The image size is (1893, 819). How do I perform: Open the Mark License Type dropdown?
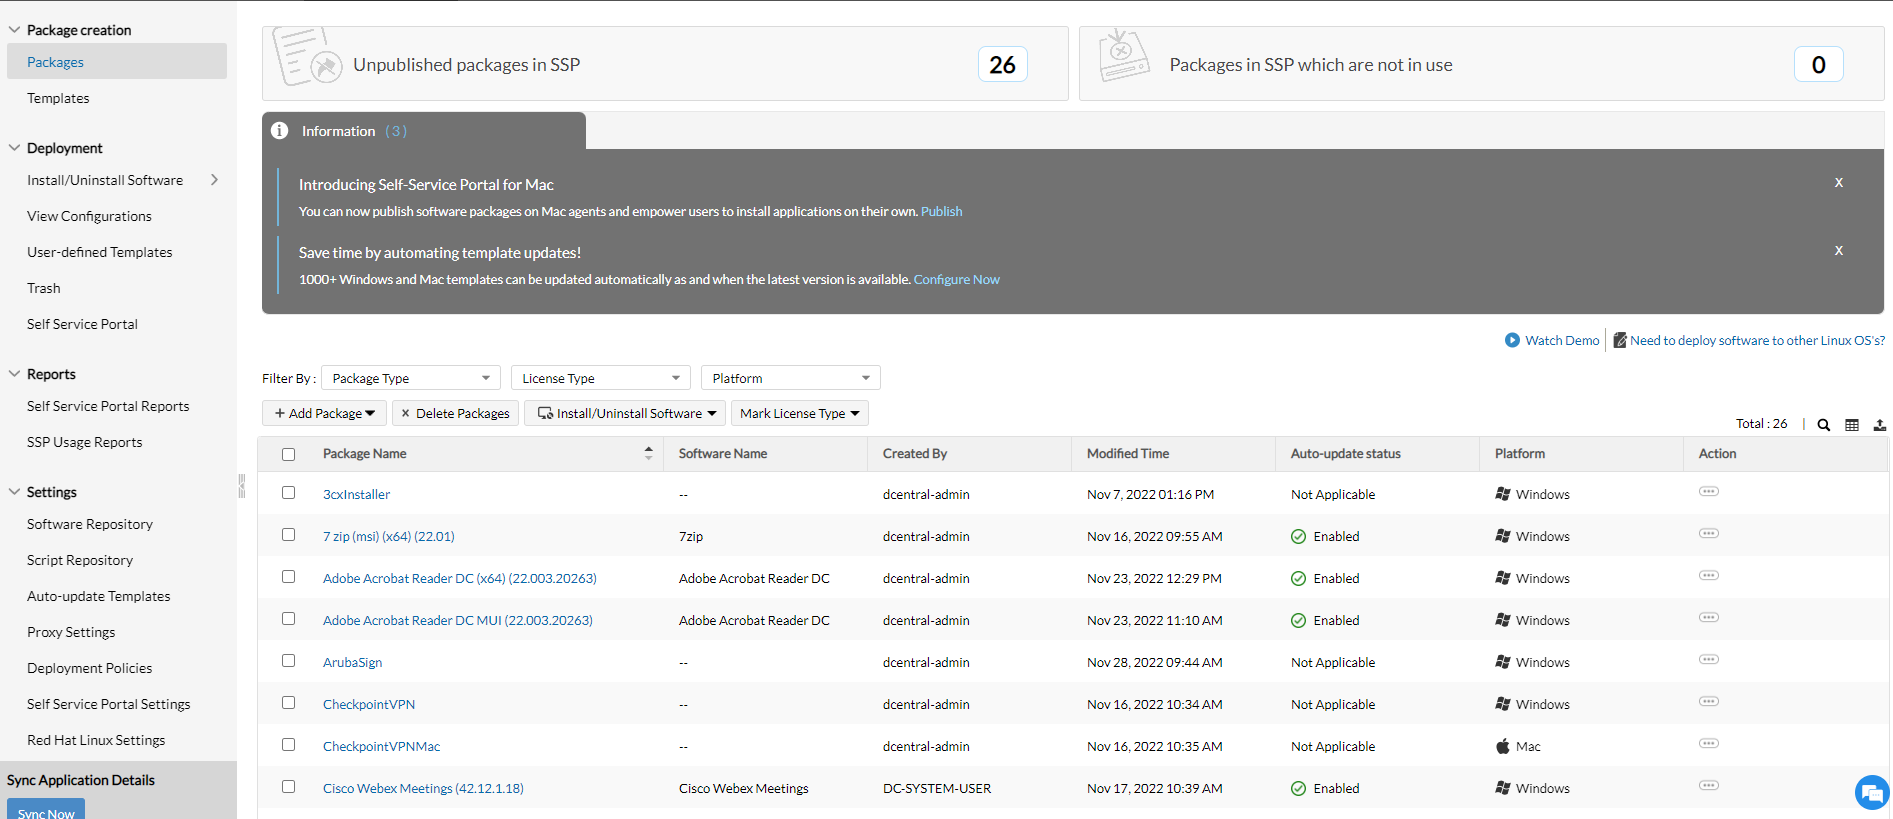point(799,414)
